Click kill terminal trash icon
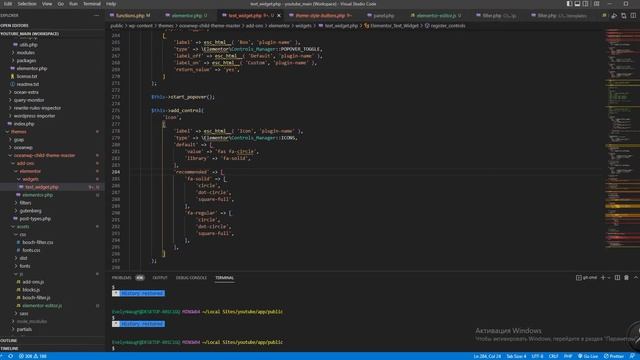The height and width of the screenshot is (360, 640). point(626,278)
